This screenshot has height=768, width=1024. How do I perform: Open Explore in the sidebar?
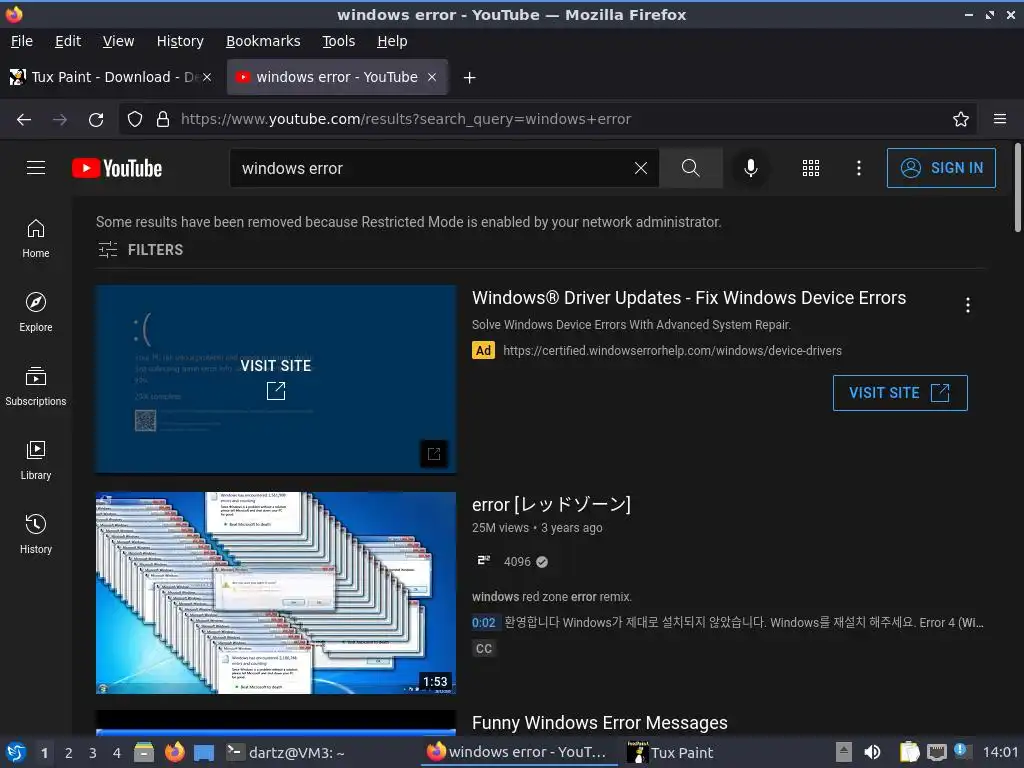coord(36,313)
